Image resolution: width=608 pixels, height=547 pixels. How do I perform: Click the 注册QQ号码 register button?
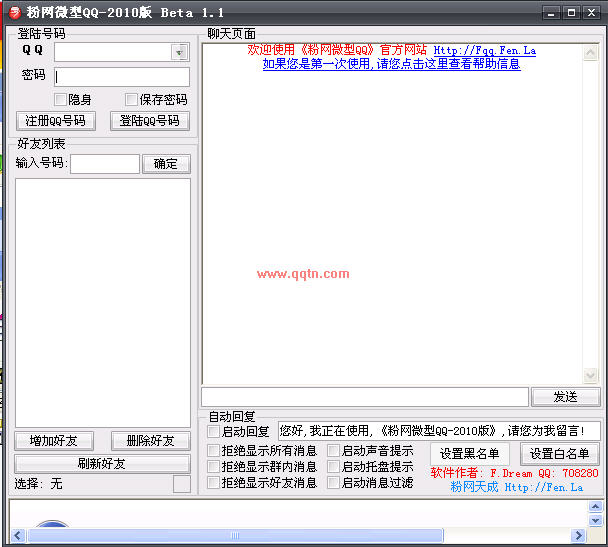56,121
